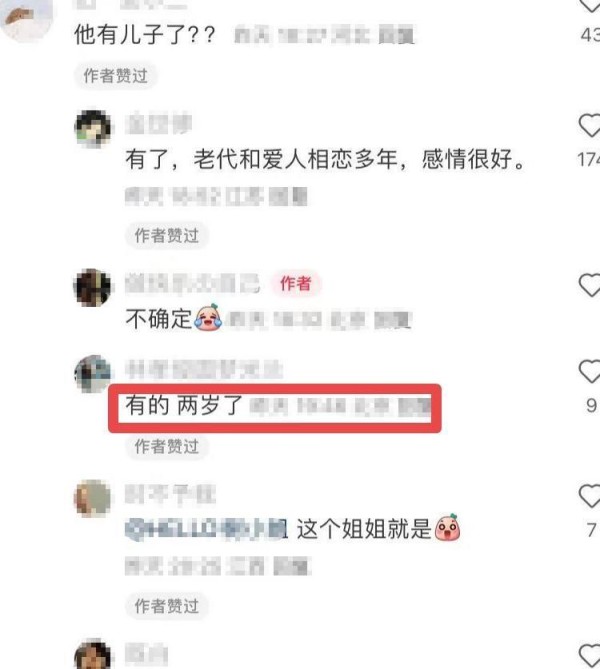
Task: Open avatar of "这个姐姐就是" commenter
Action: pos(93,498)
